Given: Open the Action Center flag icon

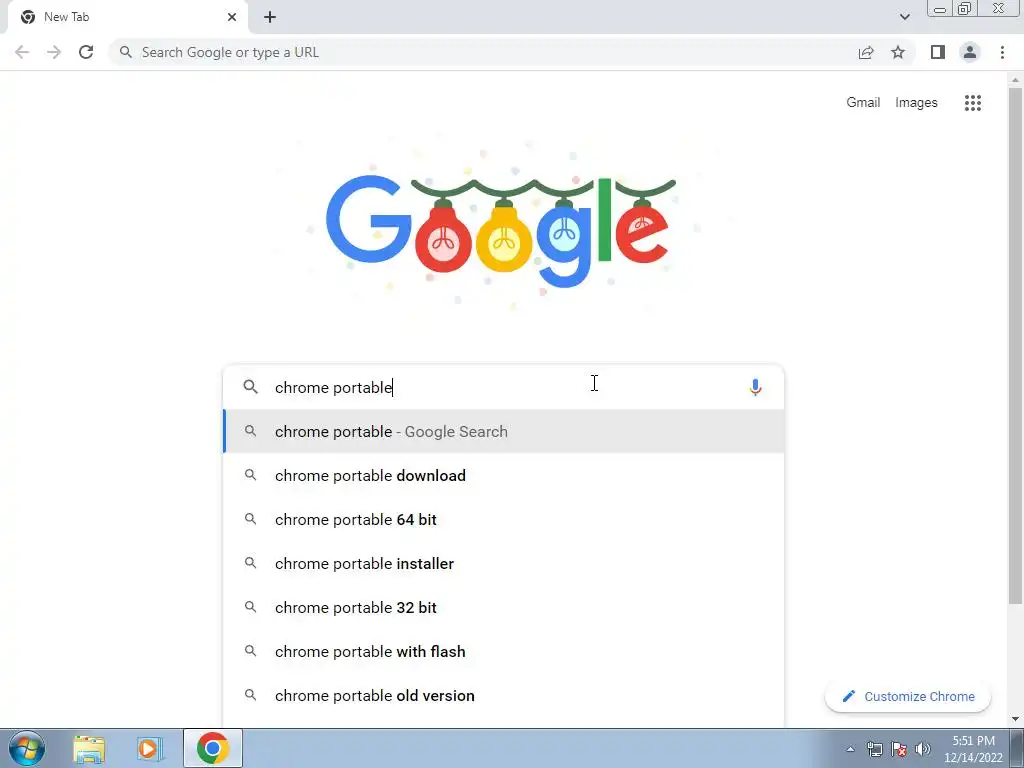Looking at the screenshot, I should (x=899, y=749).
